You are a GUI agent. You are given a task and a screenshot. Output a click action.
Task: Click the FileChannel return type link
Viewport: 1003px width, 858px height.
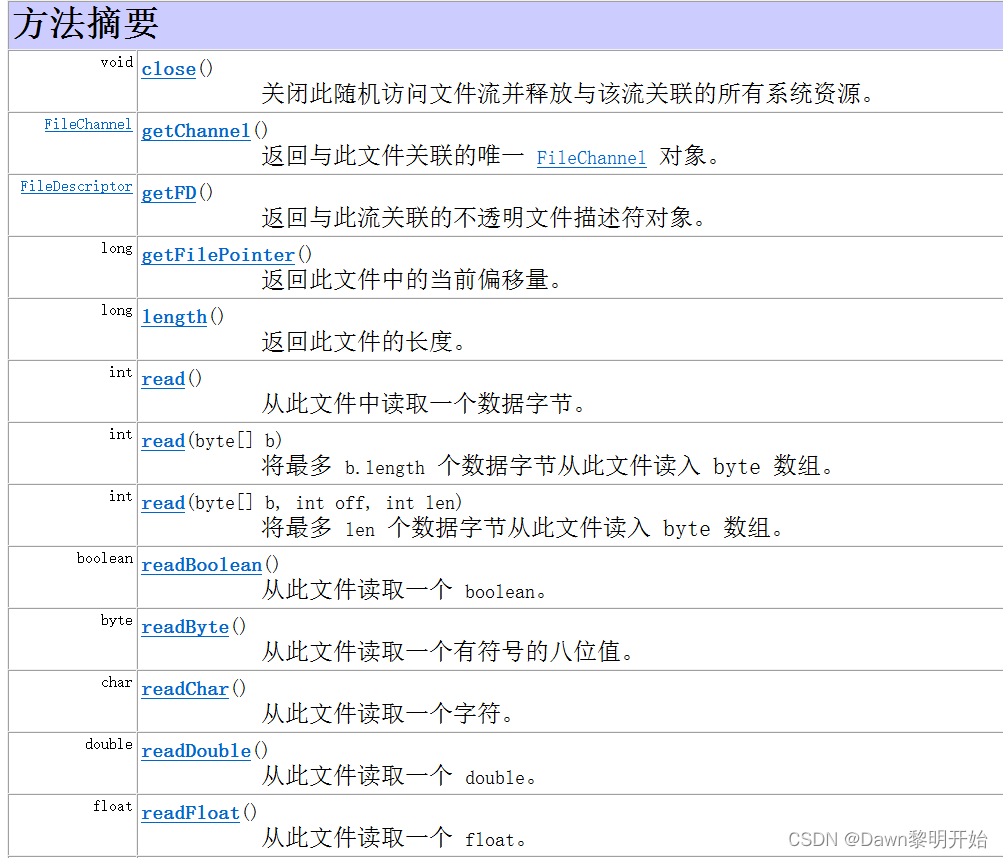click(88, 124)
